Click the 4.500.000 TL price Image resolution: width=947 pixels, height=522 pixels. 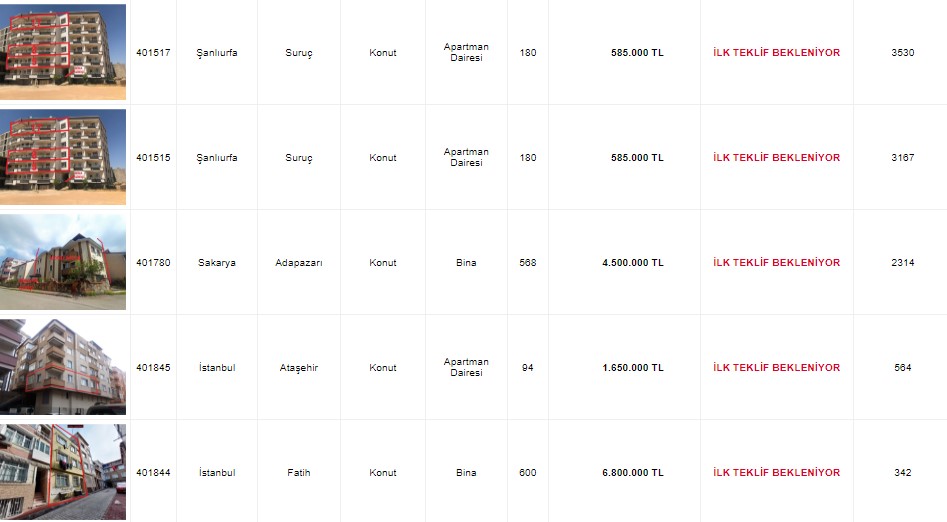click(x=632, y=263)
